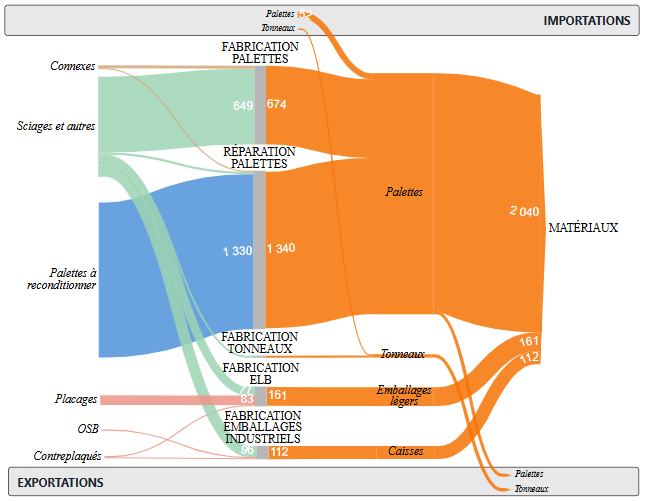Select the Palettes label under Importations
The image size is (647, 501).
pos(280,15)
